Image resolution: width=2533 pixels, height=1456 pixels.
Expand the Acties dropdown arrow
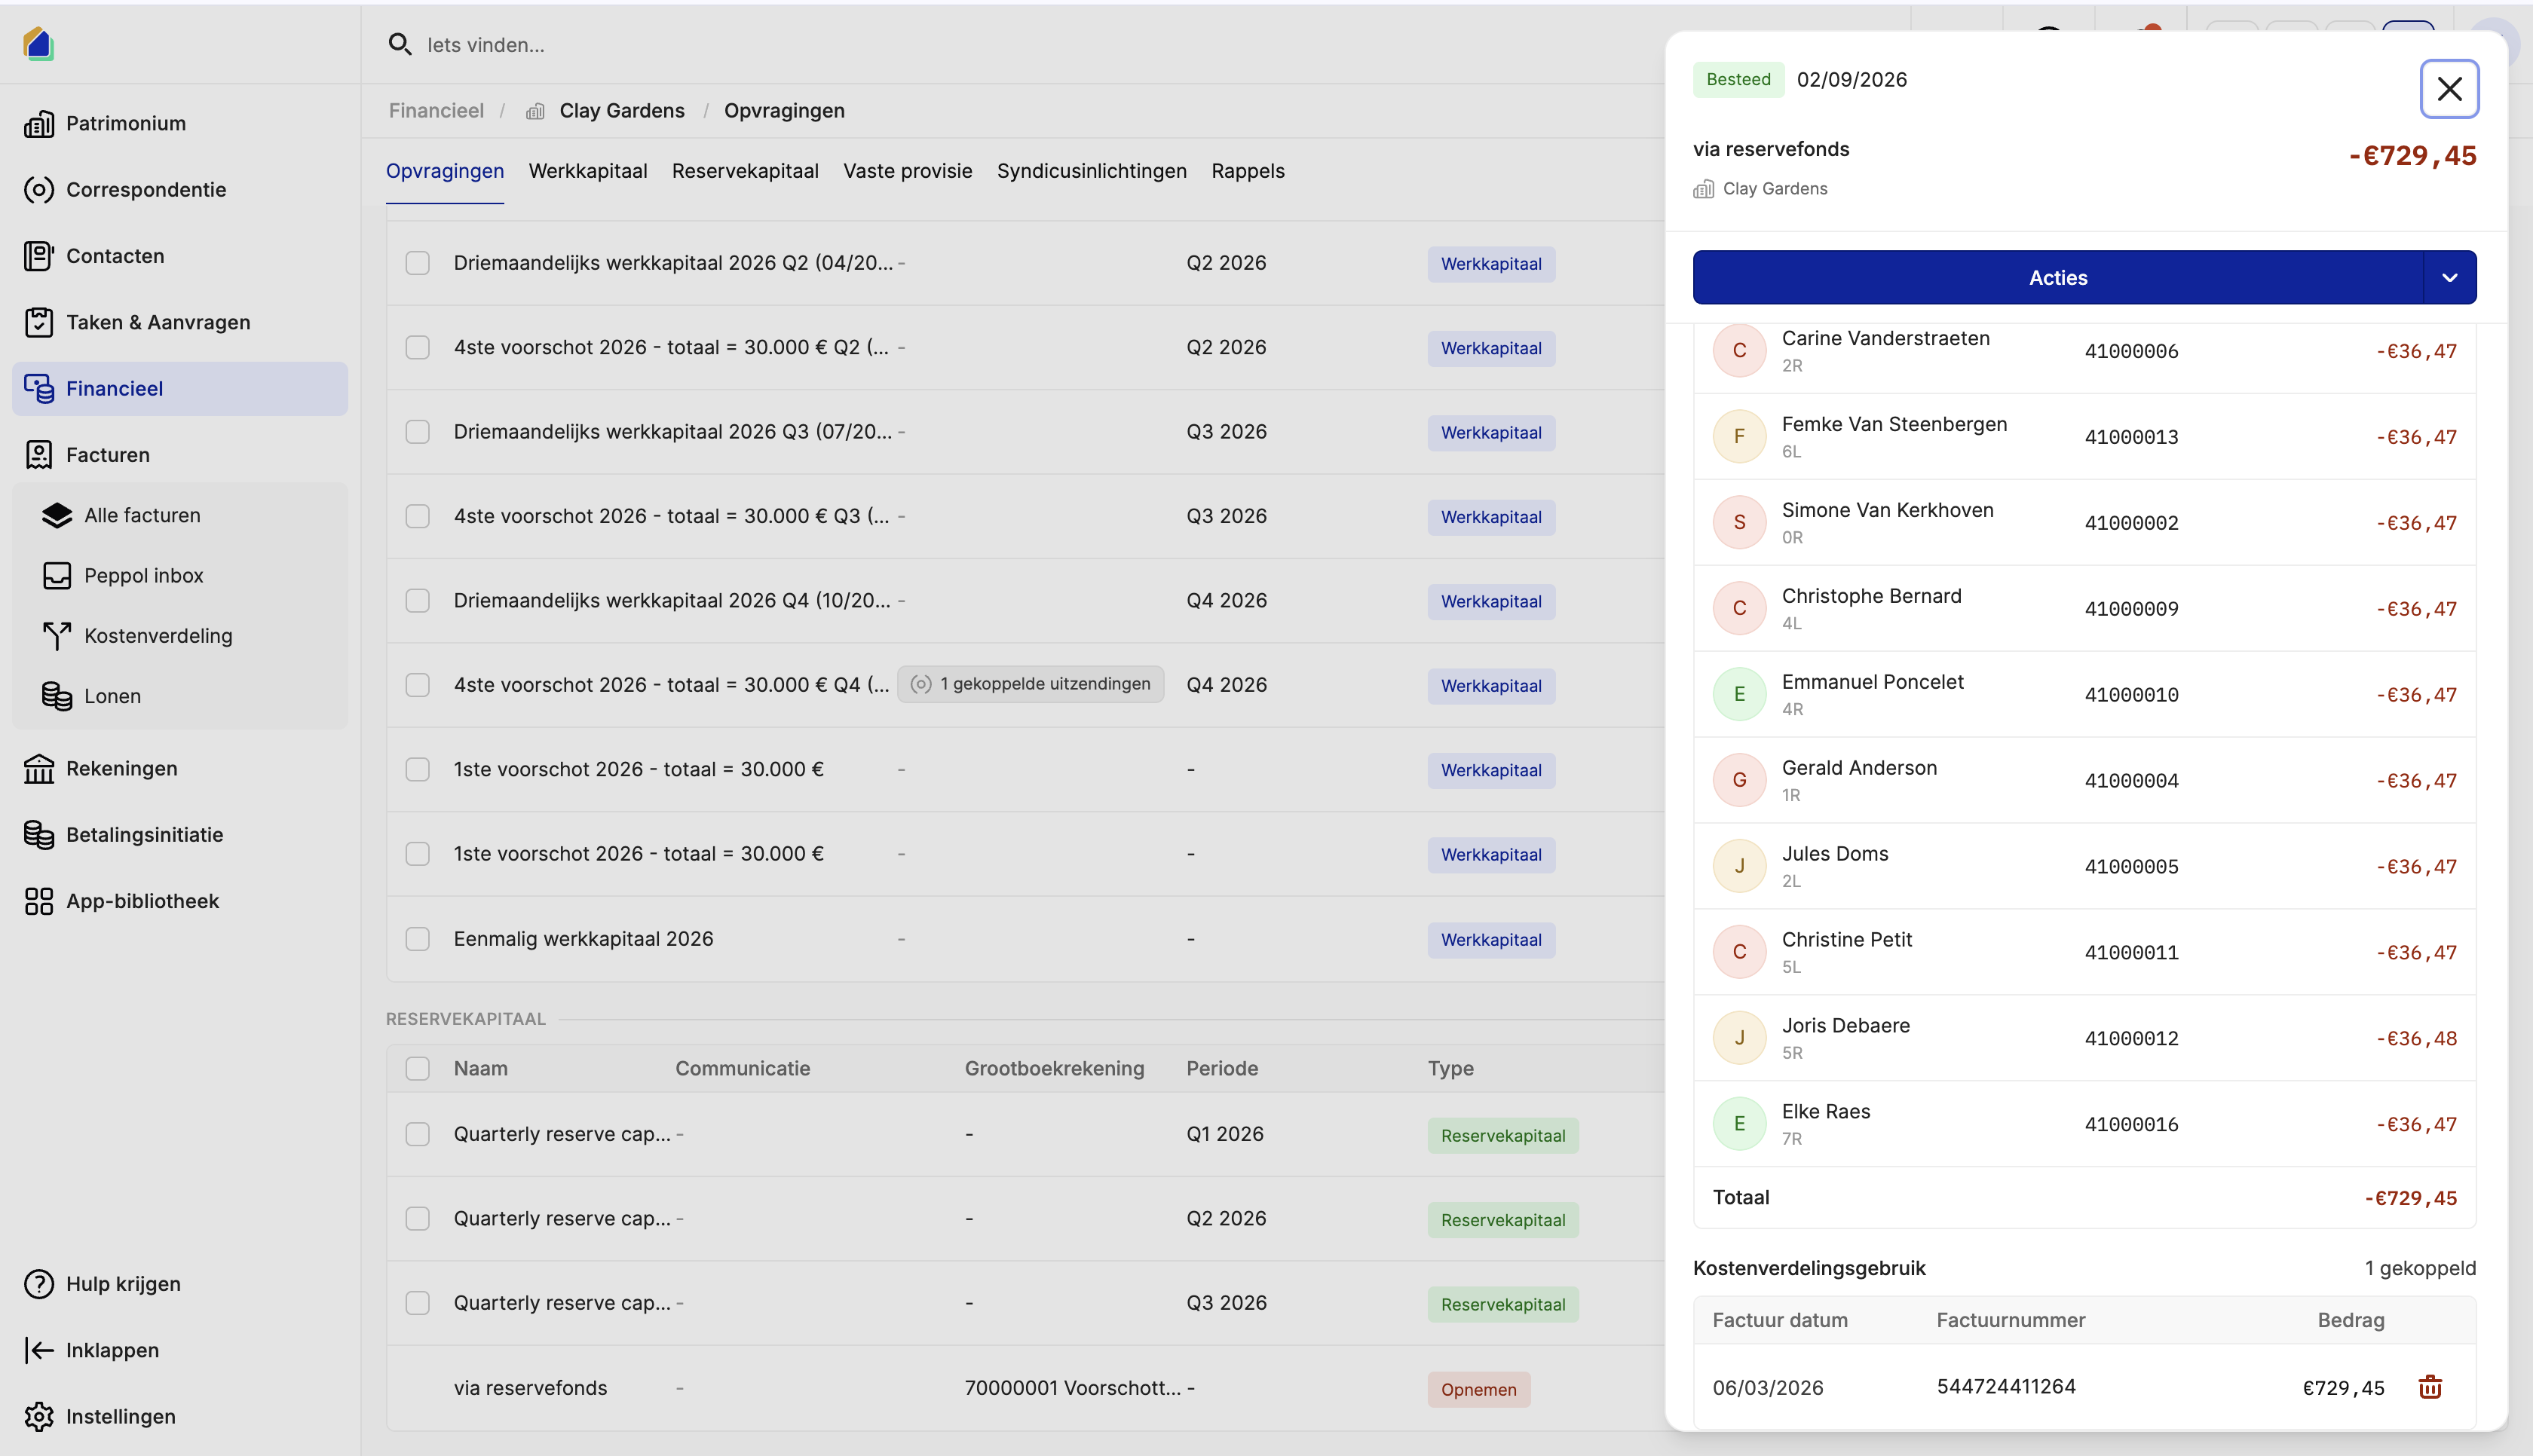point(2449,278)
